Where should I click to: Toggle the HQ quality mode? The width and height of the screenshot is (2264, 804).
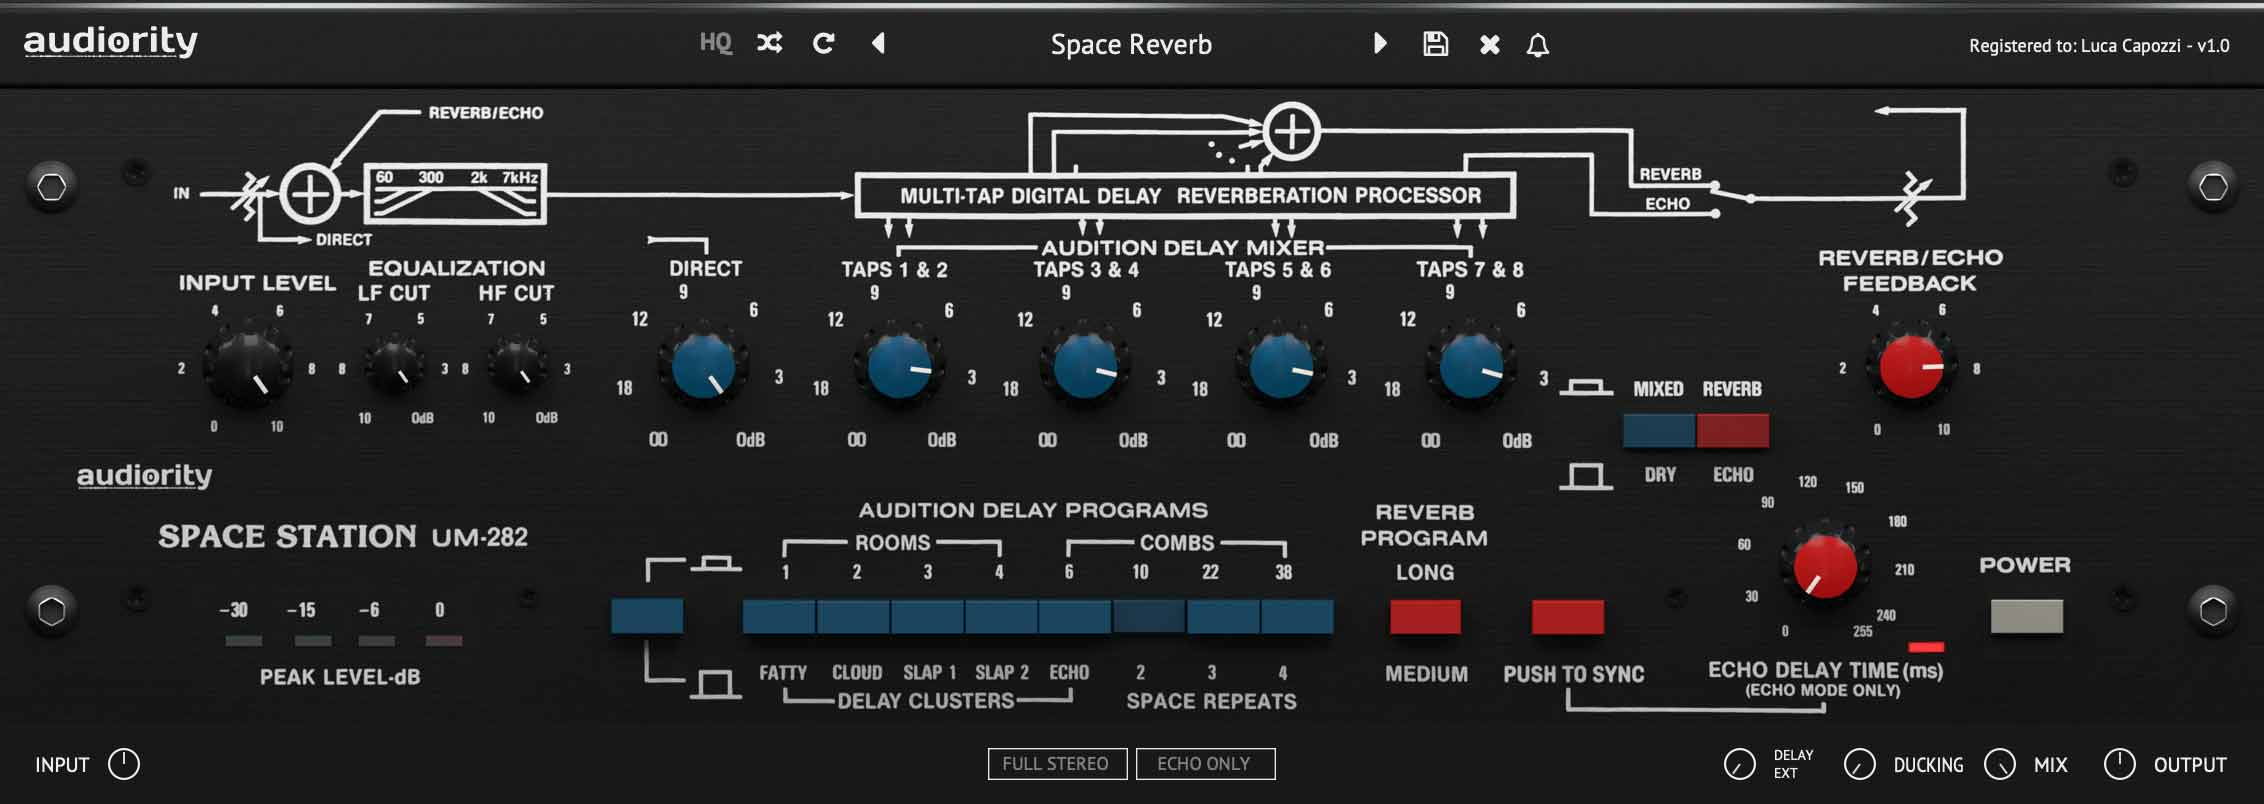click(715, 43)
